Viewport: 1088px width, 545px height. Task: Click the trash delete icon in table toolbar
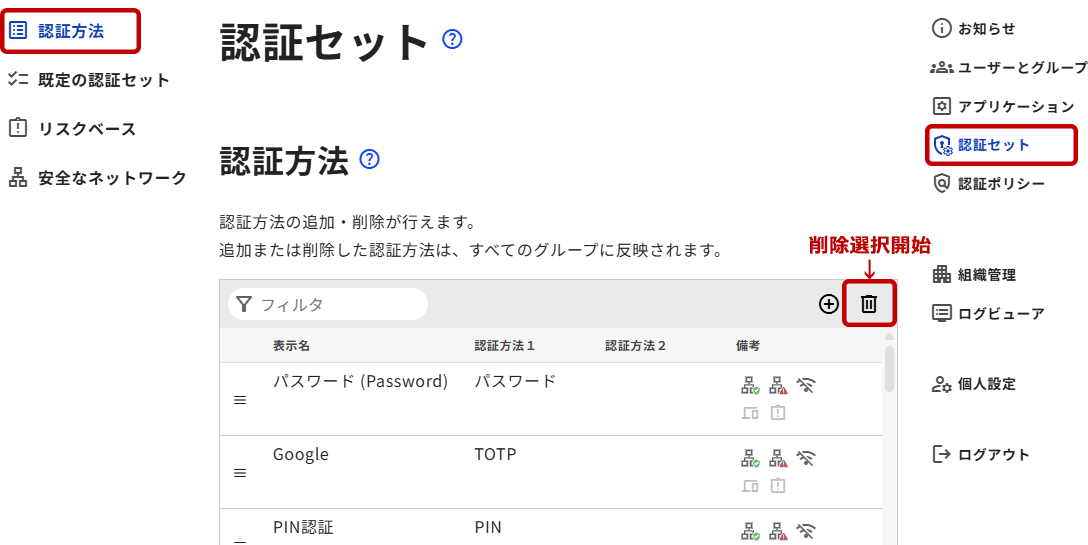point(869,304)
